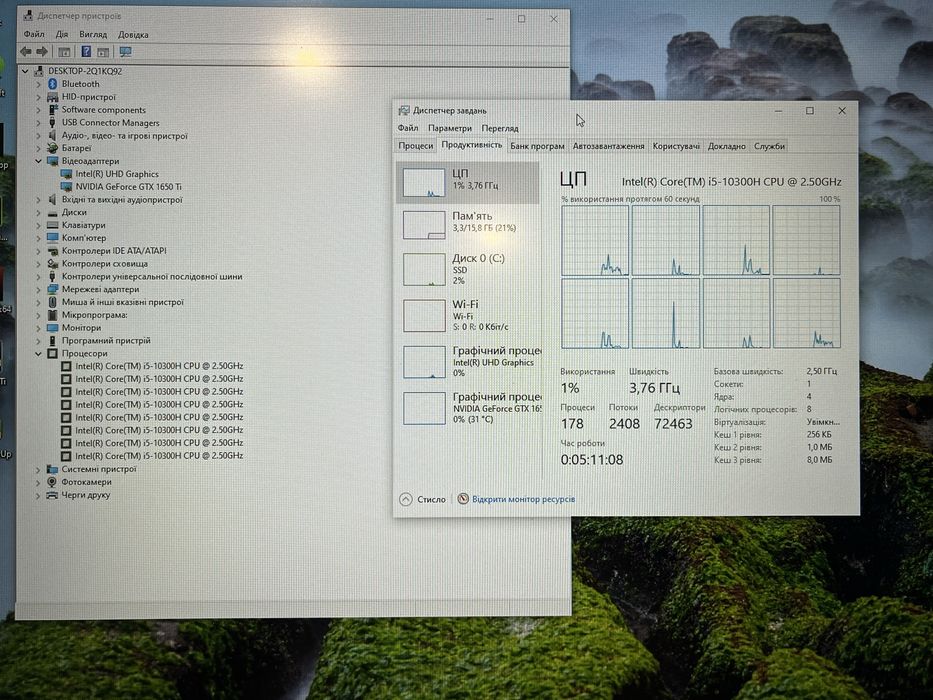Select the Диск 0 (C:) performance item
Screen dimensions: 933x700
click(x=468, y=269)
